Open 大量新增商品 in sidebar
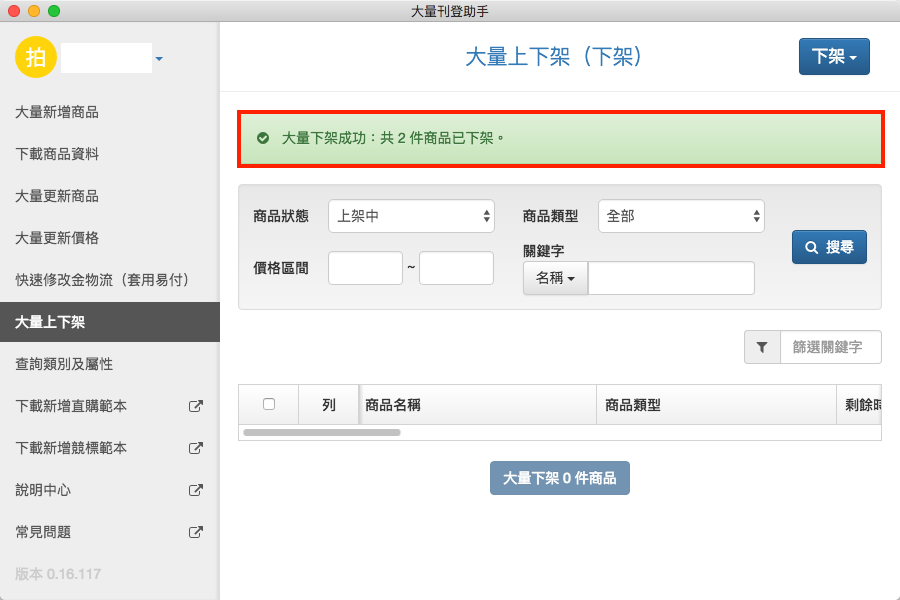 pyautogui.click(x=57, y=112)
